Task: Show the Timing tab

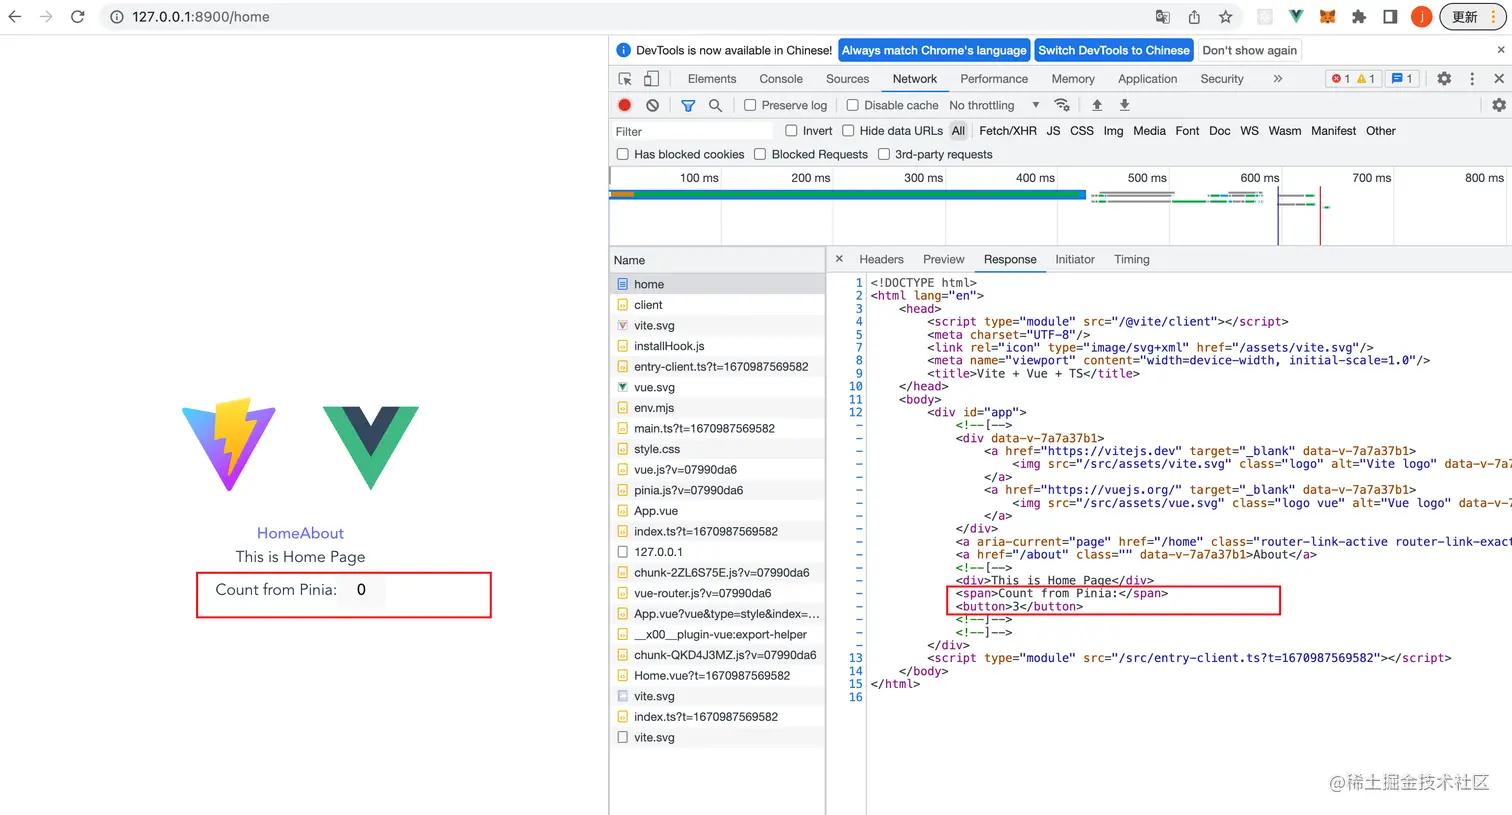Action: [1132, 259]
